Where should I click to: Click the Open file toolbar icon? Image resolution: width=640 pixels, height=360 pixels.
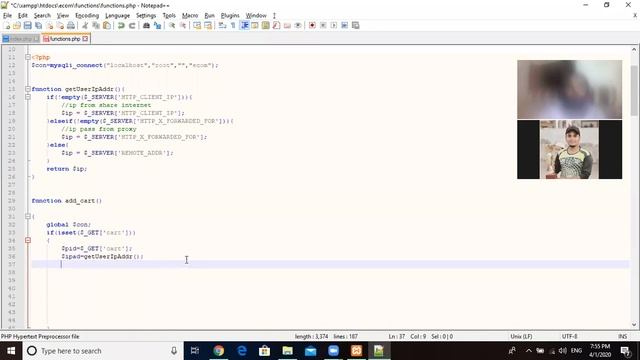click(x=17, y=25)
